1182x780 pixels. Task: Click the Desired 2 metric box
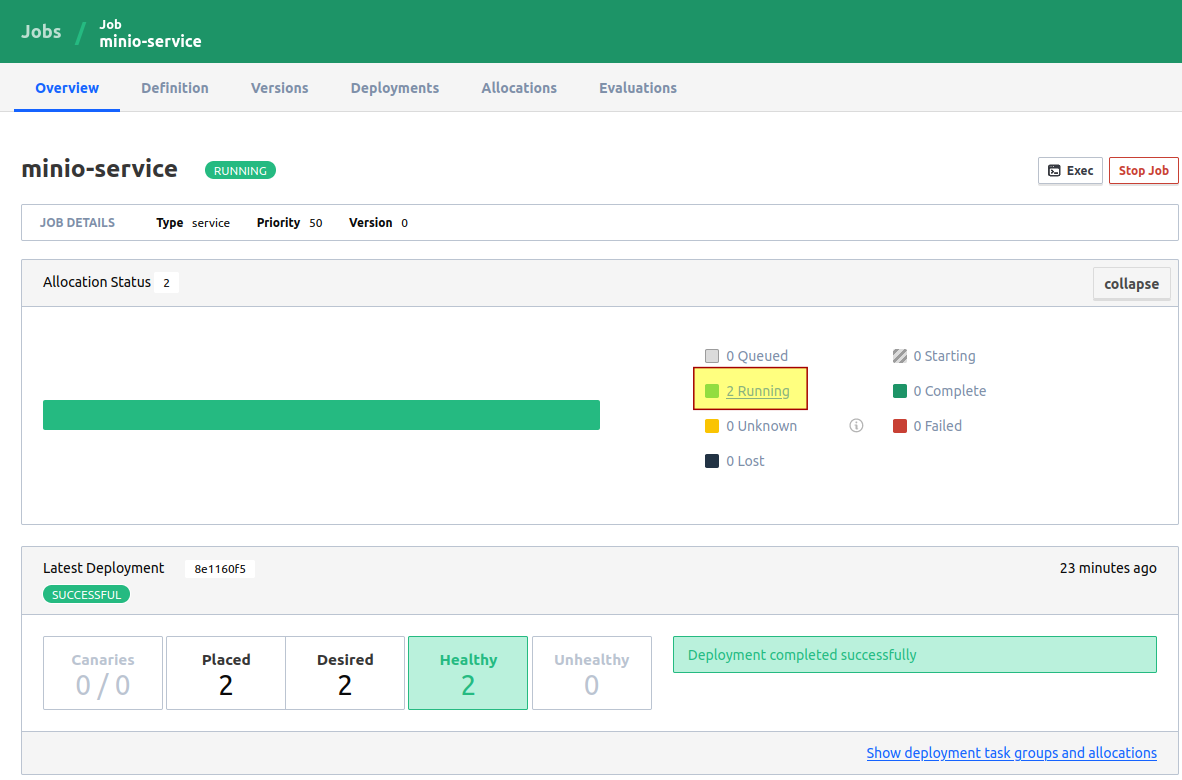pos(345,673)
